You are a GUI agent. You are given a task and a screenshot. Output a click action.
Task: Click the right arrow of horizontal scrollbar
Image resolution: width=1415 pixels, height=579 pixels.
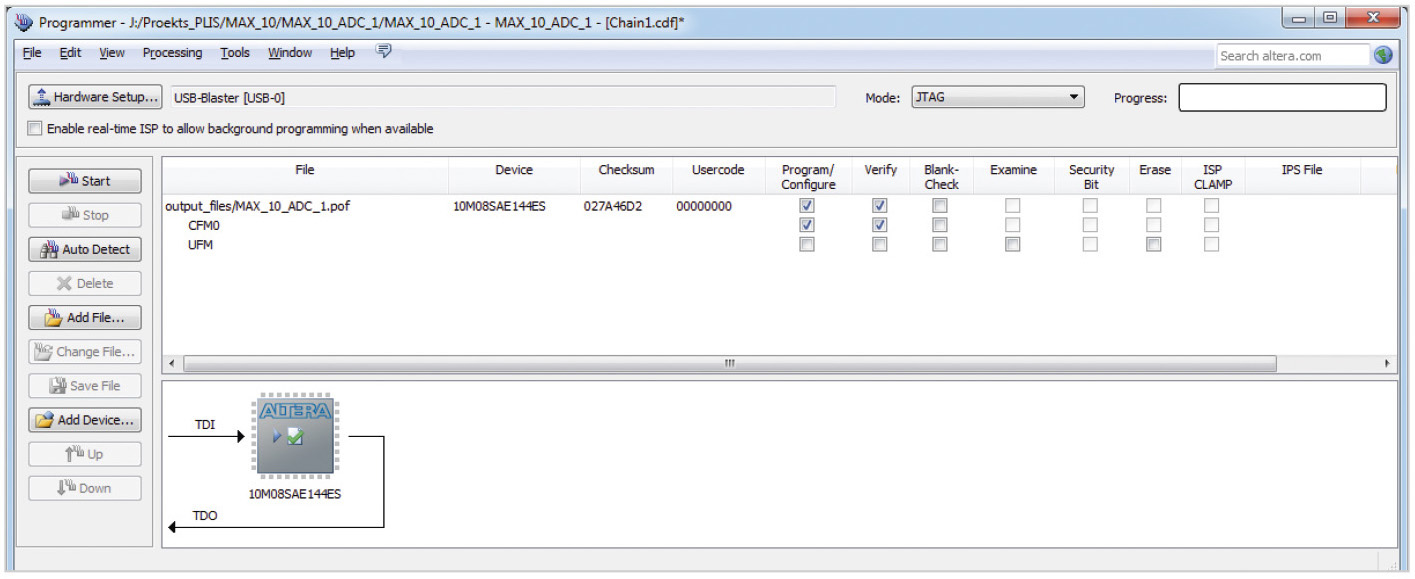(x=1386, y=363)
